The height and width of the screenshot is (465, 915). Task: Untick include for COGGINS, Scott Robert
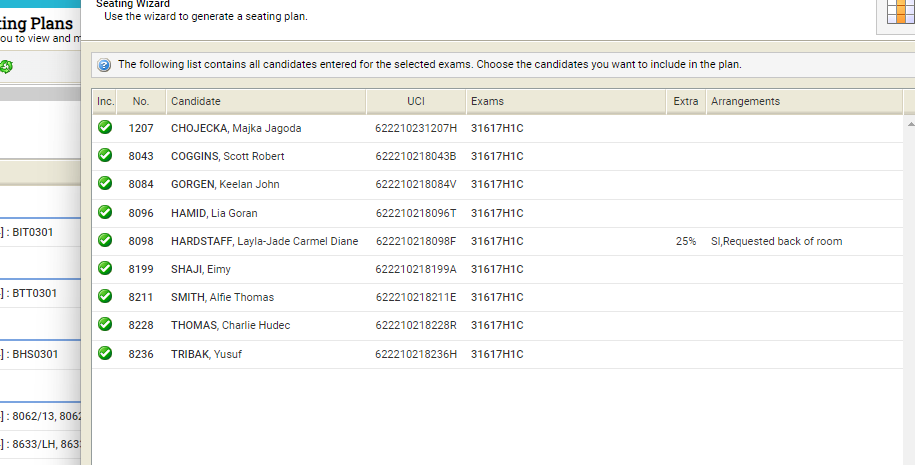(105, 156)
